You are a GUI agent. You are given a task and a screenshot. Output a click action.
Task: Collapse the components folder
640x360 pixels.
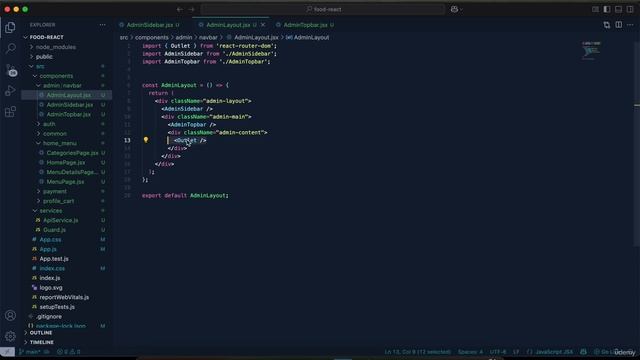pyautogui.click(x=56, y=76)
